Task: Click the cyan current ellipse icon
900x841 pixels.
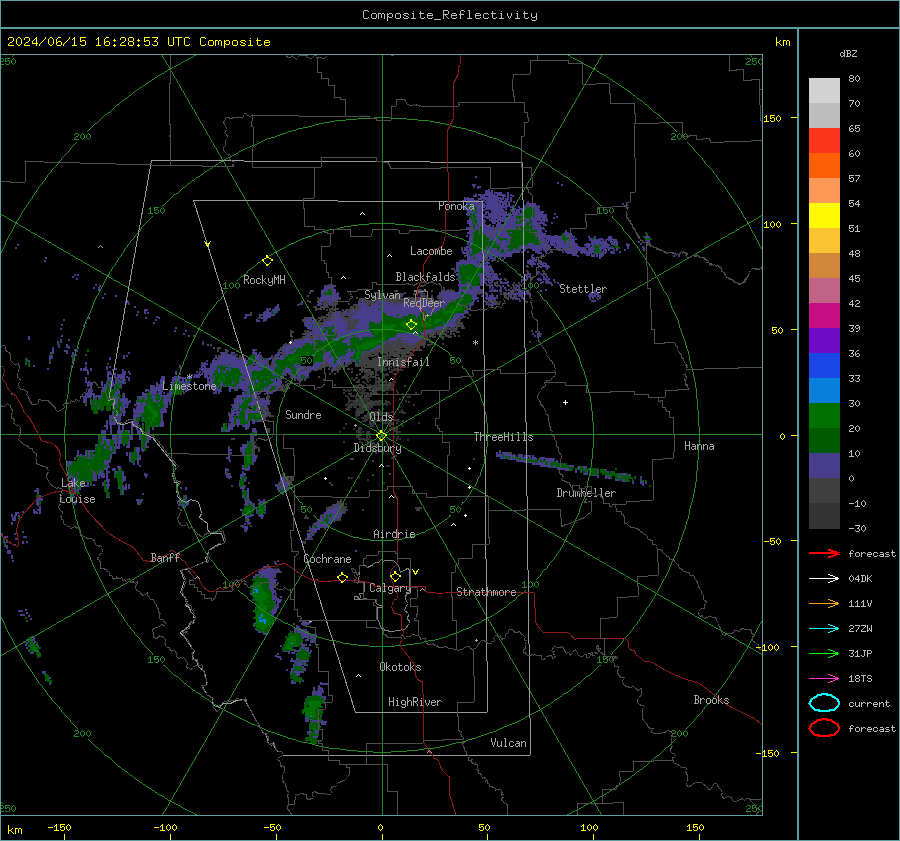Action: [824, 703]
